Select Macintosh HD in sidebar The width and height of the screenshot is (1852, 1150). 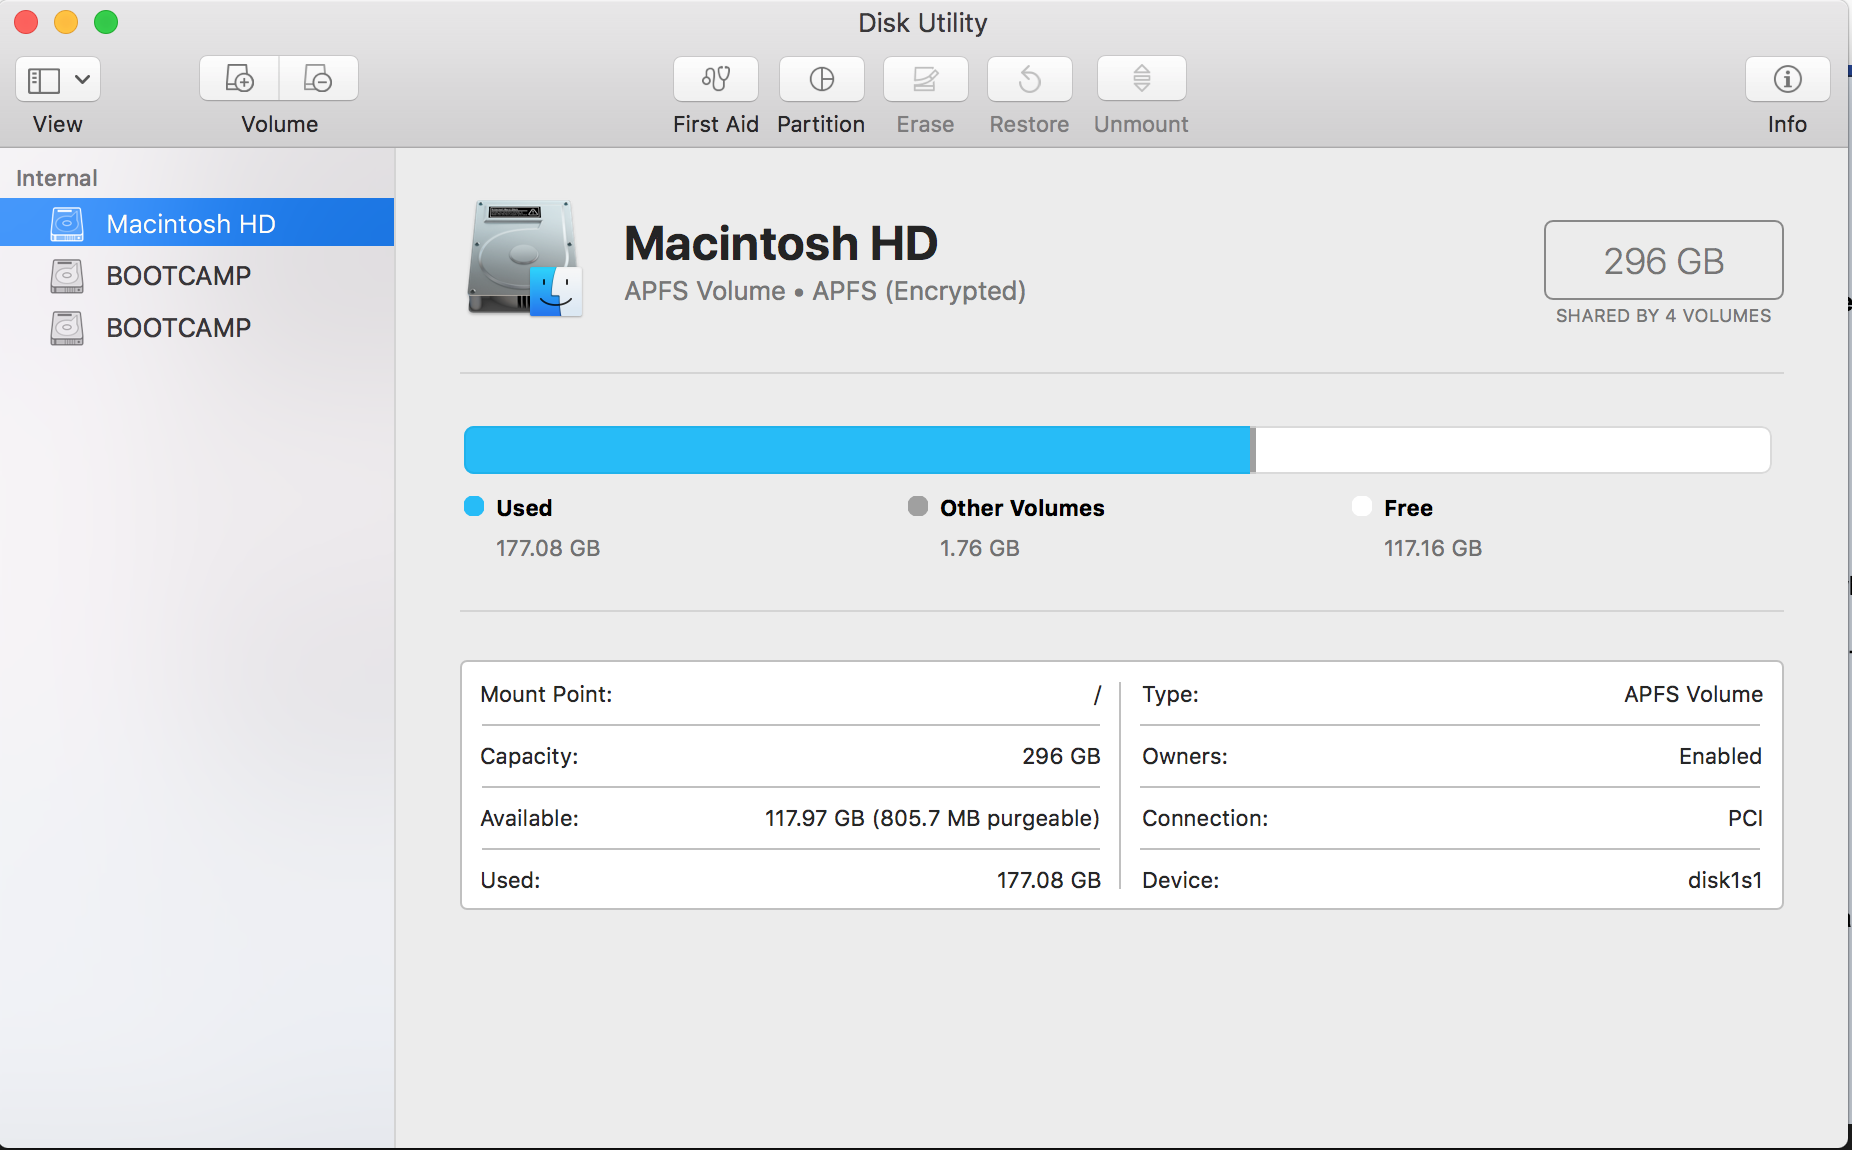click(190, 223)
